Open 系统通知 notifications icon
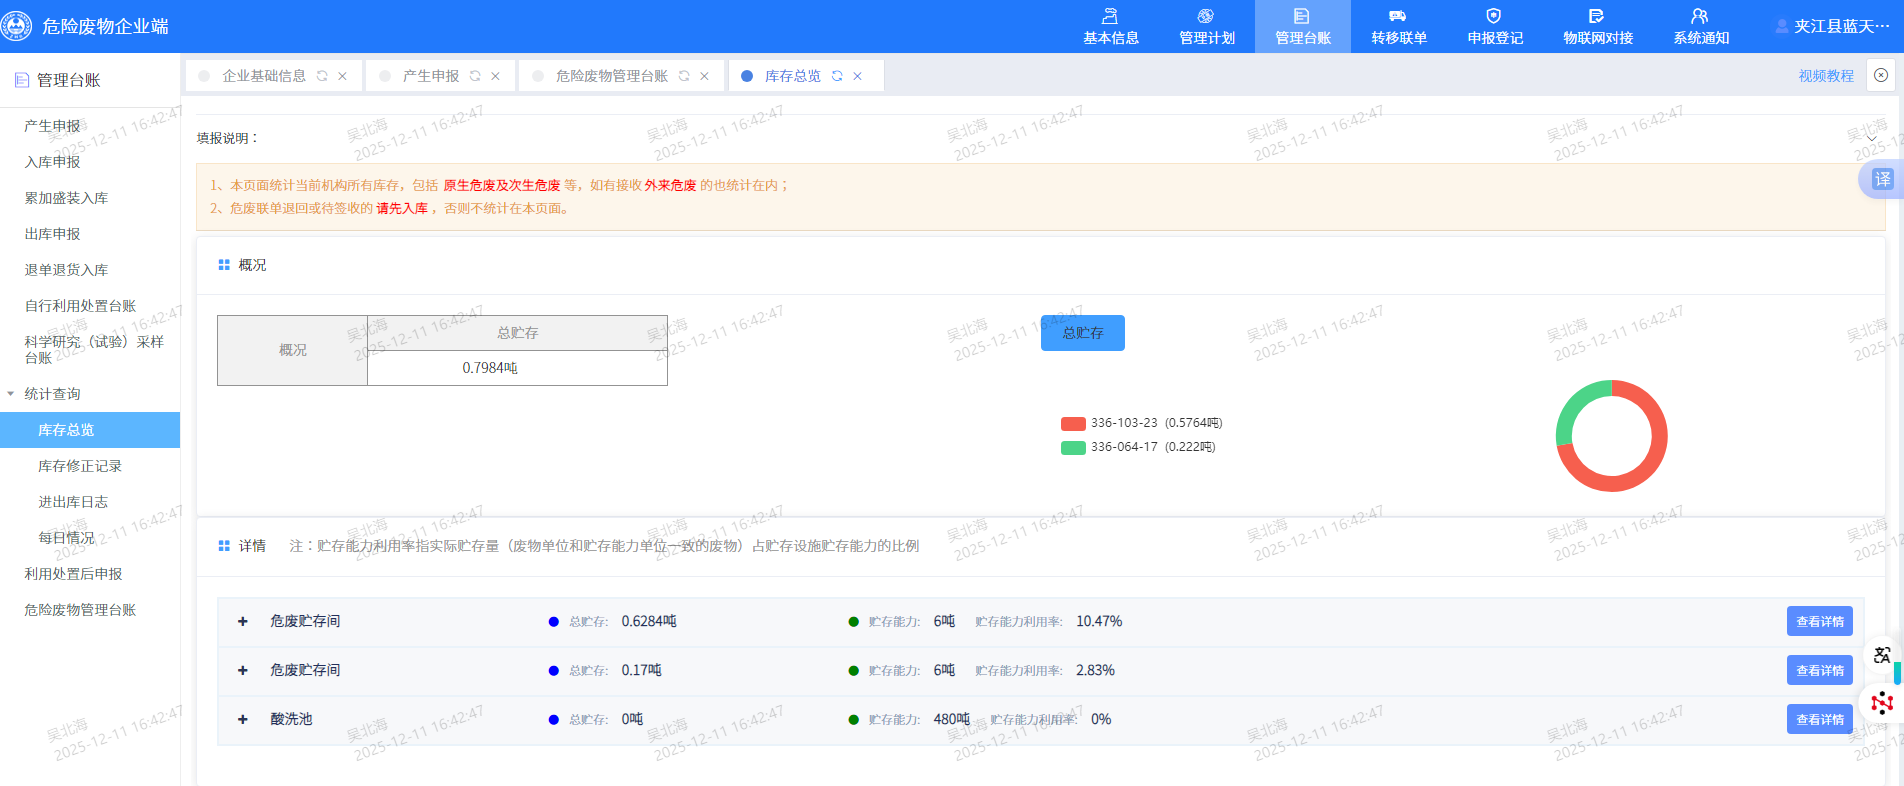This screenshot has height=786, width=1904. point(1700,17)
